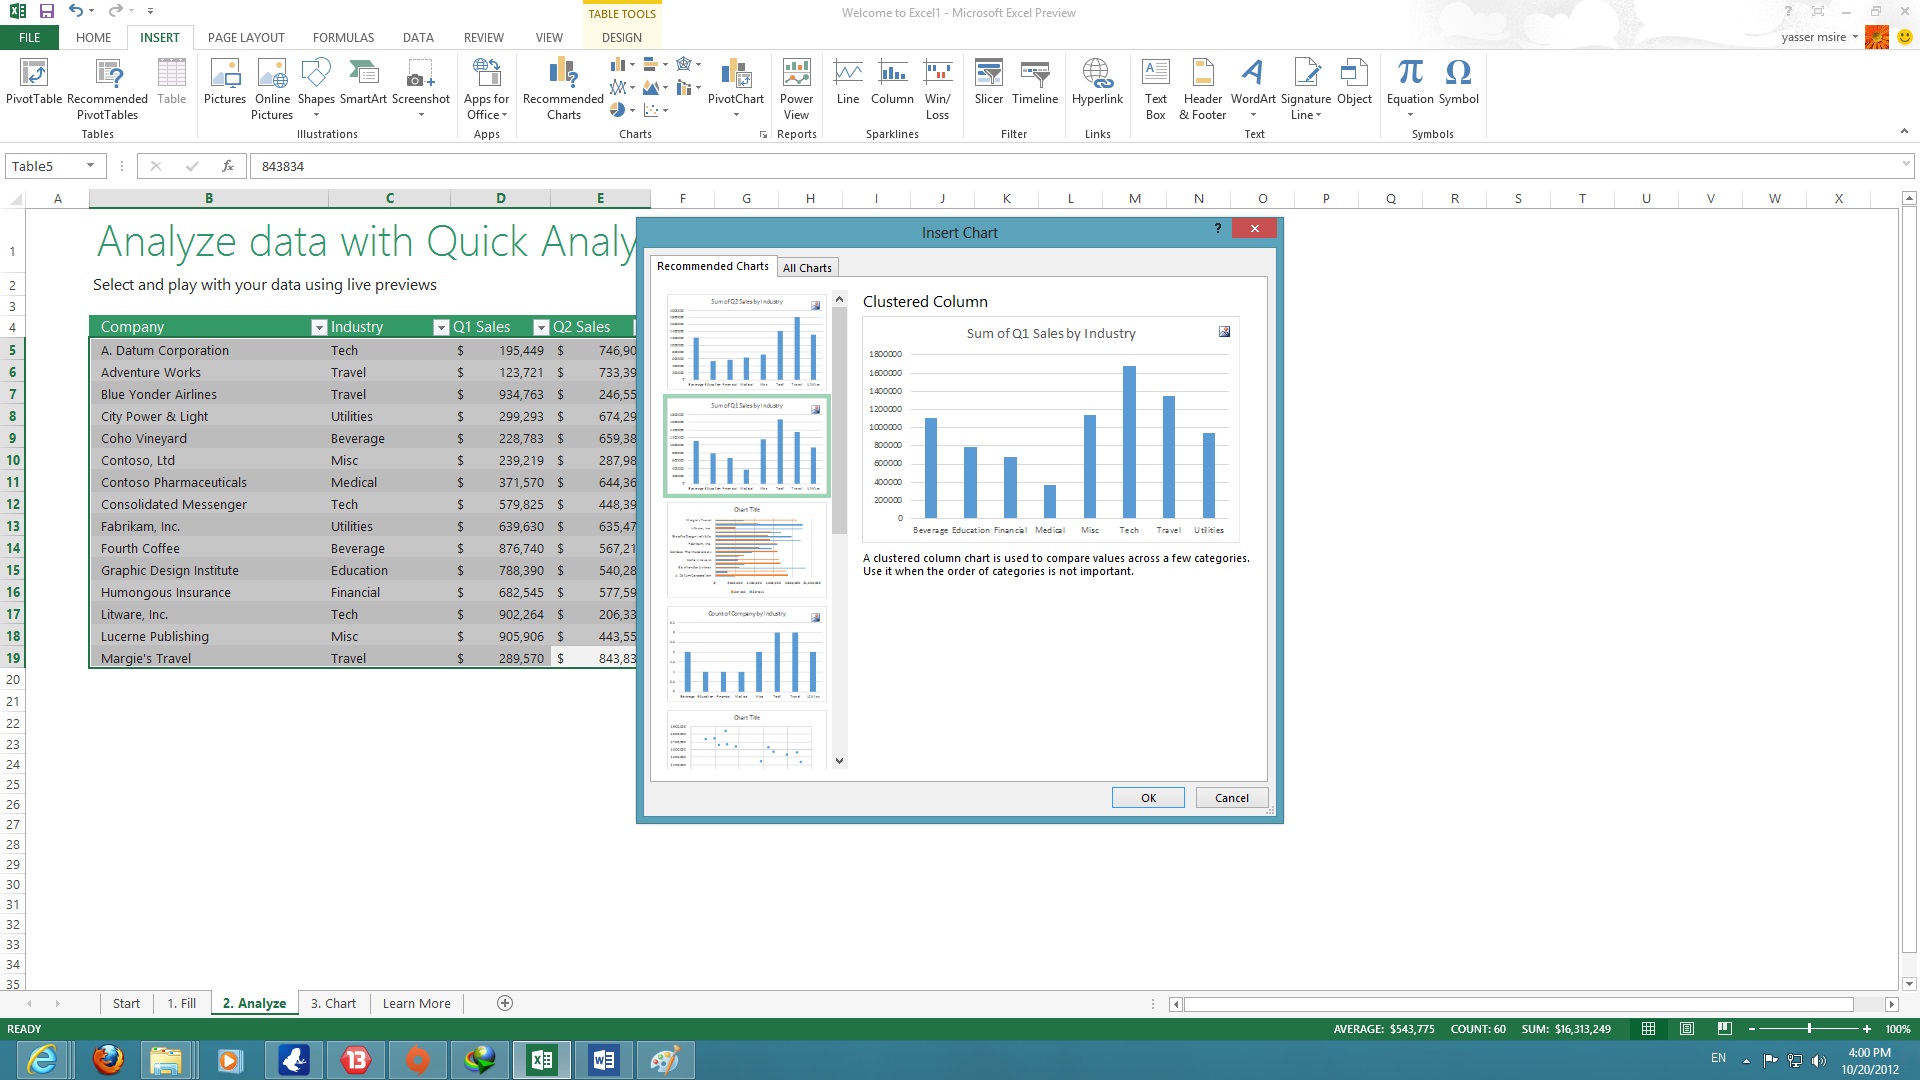Screen dimensions: 1920x1080
Task: Save the workbook from quick access
Action: point(46,11)
